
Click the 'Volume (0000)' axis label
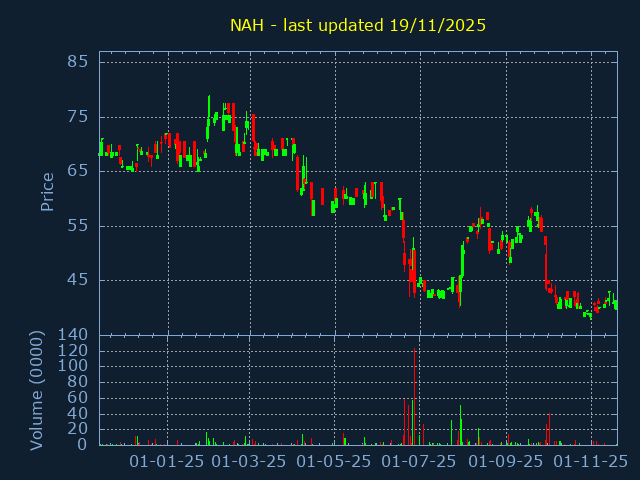coord(37,390)
